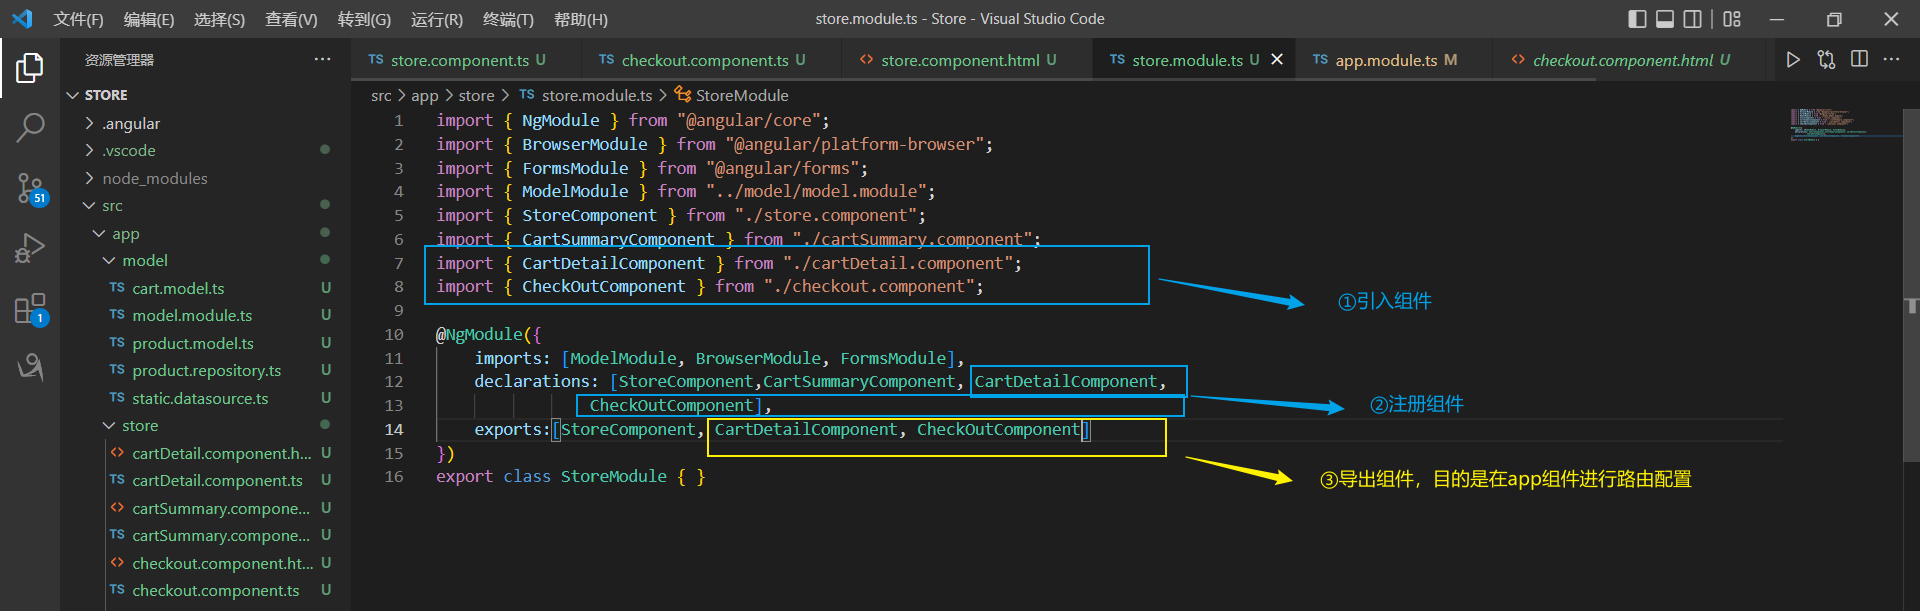Screen dimensions: 1920x611
Task: Click the Run play button in editor toolbar
Action: 1793,60
